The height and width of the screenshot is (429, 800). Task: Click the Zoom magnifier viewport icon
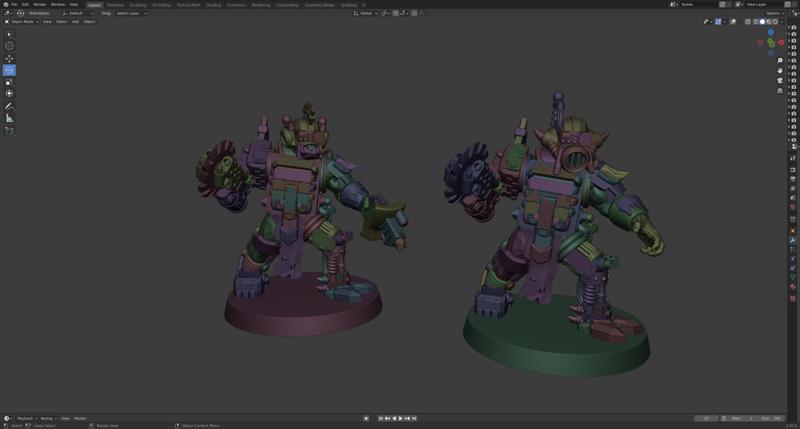(x=780, y=61)
